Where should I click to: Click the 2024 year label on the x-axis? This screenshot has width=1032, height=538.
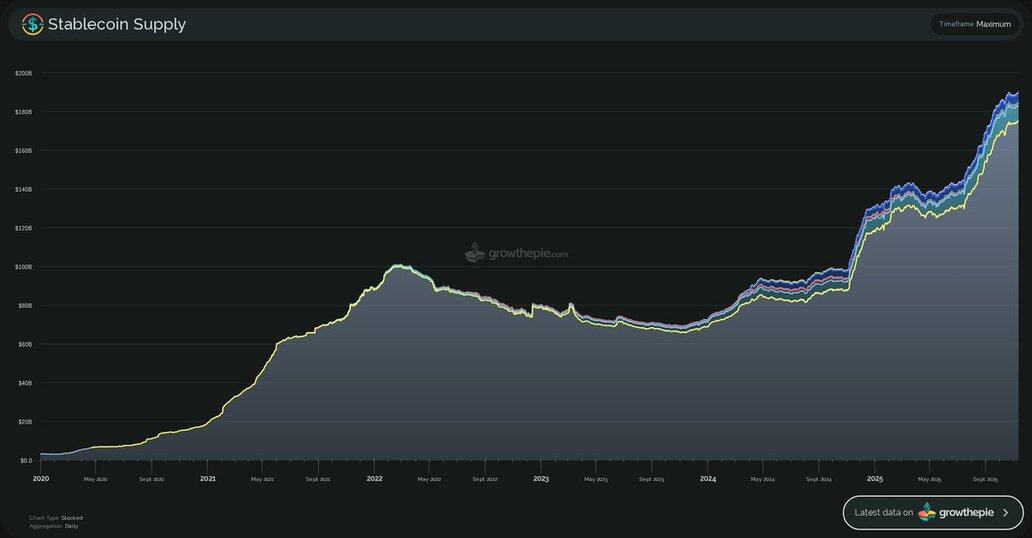(x=708, y=479)
